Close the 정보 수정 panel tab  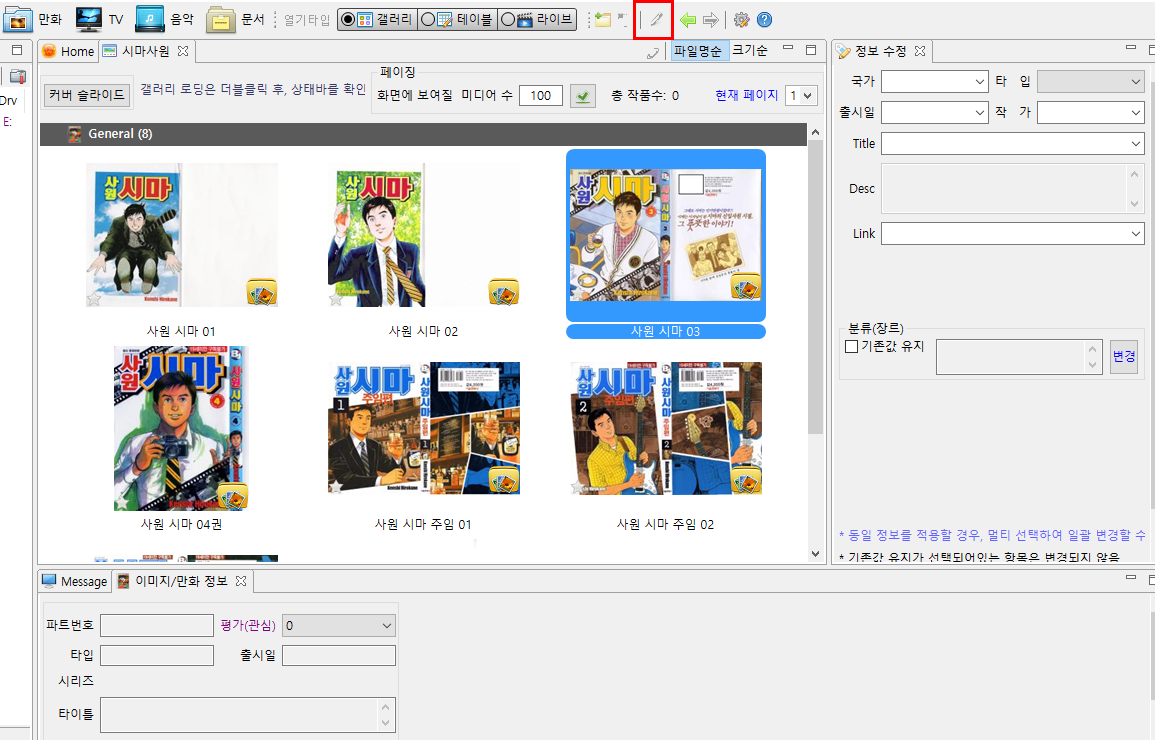coord(920,51)
